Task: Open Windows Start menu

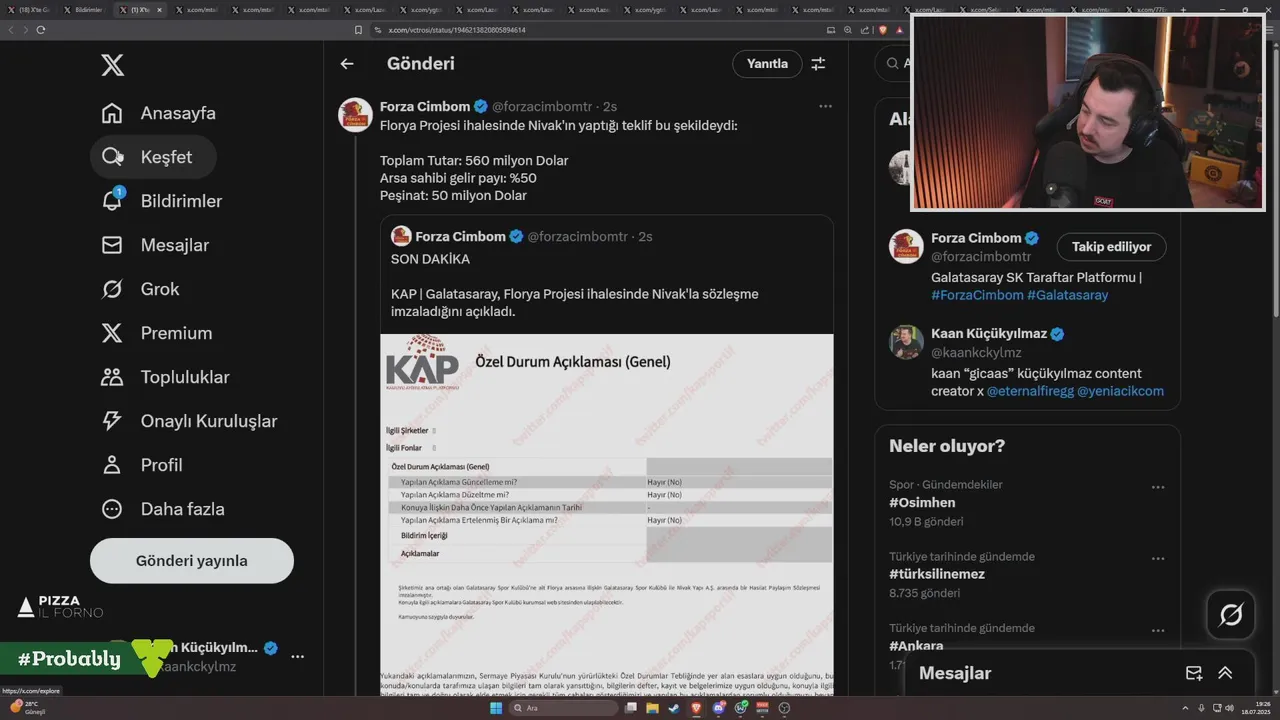Action: (x=494, y=708)
